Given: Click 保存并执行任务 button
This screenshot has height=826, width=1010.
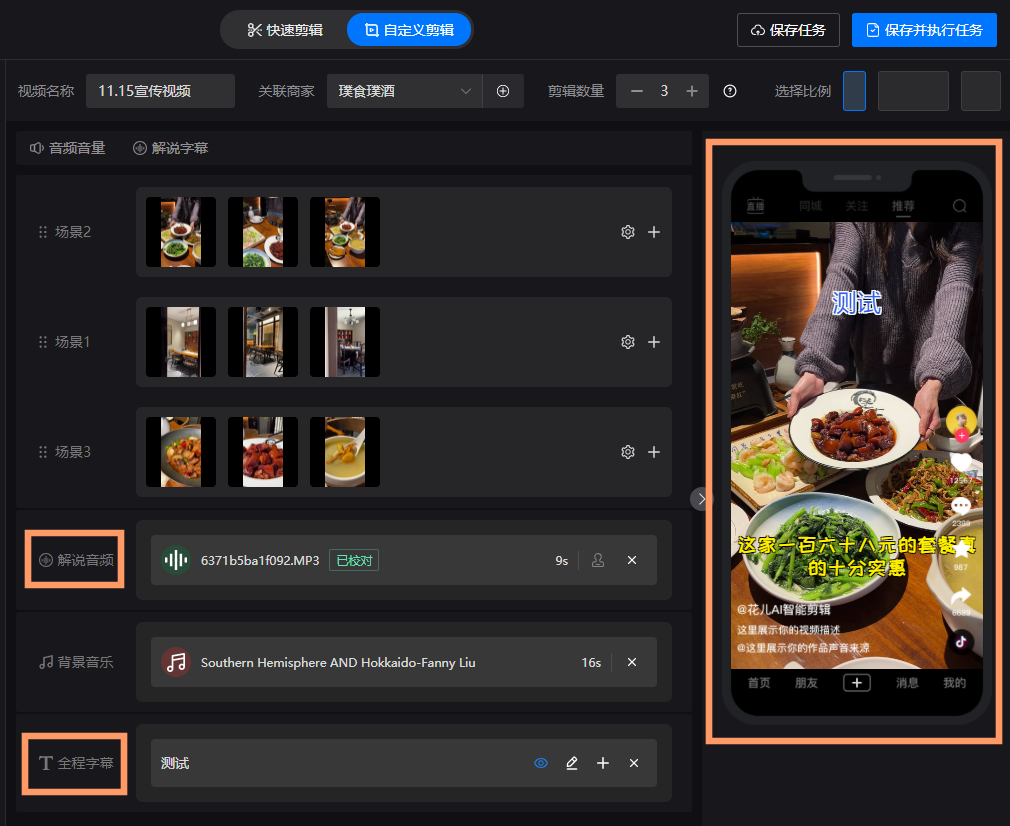Looking at the screenshot, I should point(924,30).
